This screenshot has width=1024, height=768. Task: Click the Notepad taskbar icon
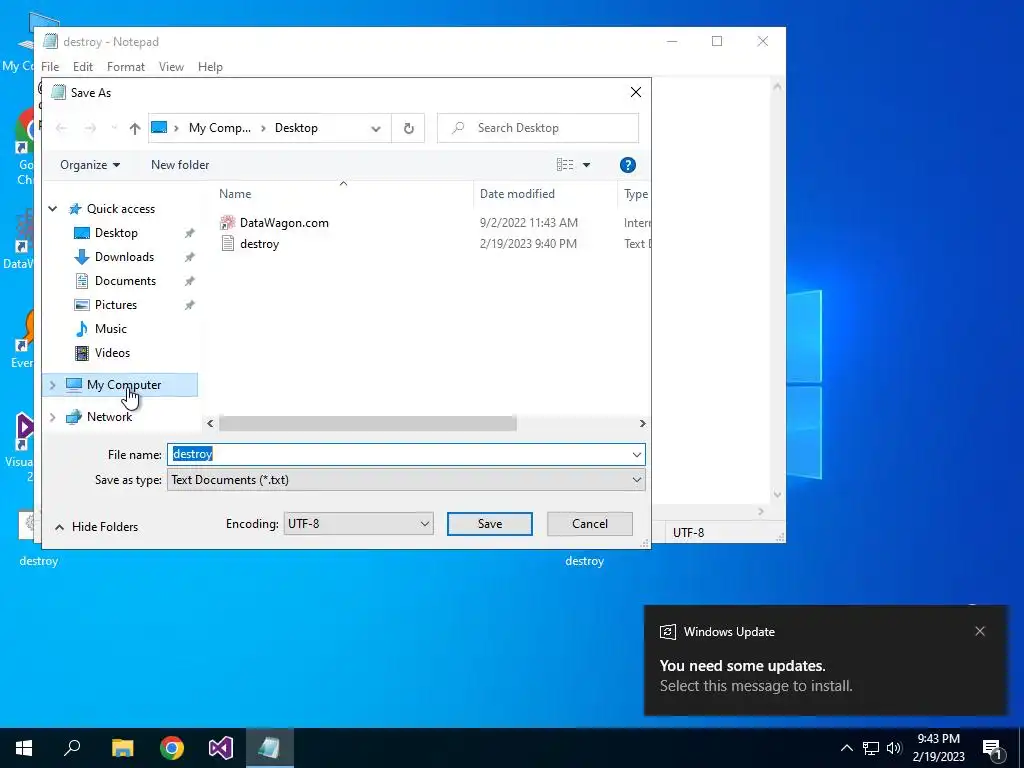pos(269,748)
